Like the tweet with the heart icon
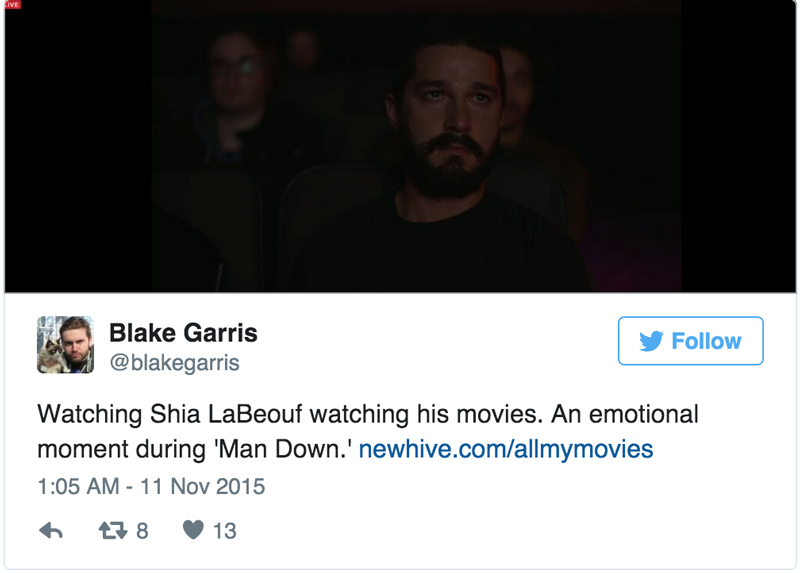Image resolution: width=800 pixels, height=573 pixels. [x=193, y=530]
